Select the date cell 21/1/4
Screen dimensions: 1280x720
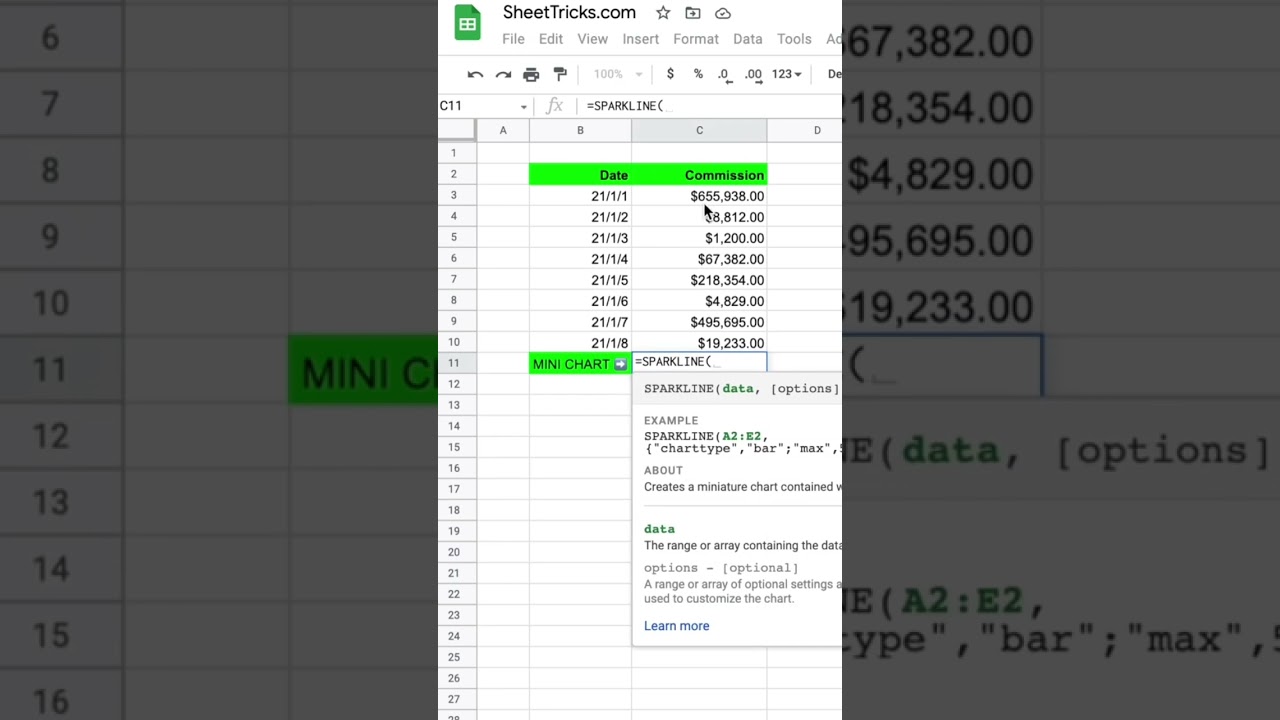click(580, 259)
